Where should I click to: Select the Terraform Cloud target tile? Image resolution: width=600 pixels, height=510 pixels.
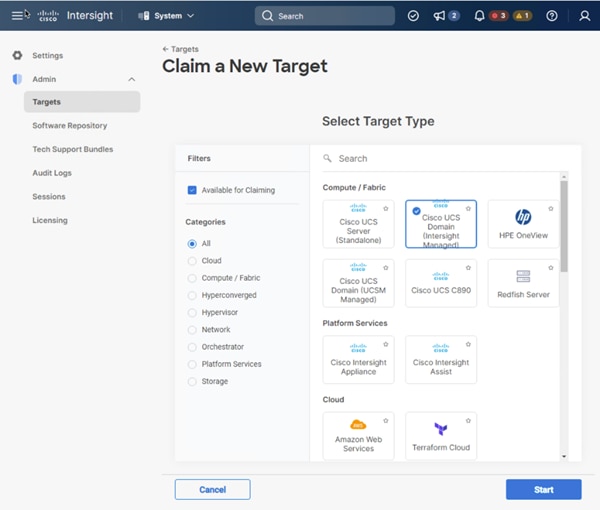441,436
